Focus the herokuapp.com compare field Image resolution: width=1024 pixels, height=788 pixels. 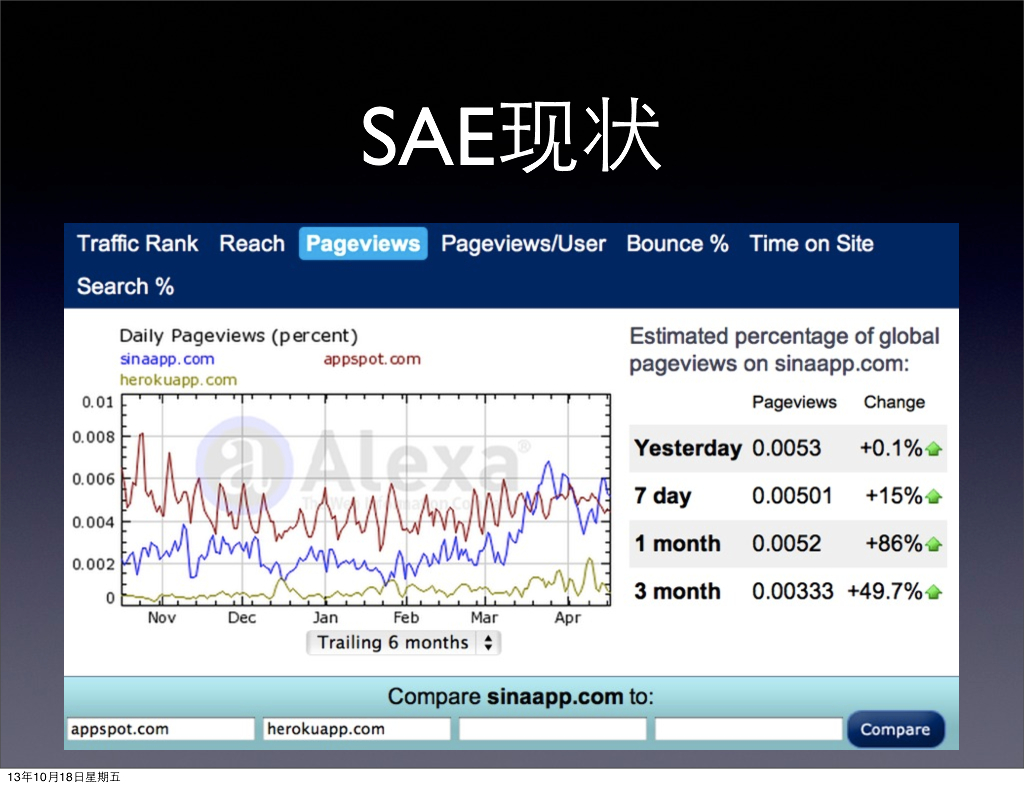coord(357,729)
